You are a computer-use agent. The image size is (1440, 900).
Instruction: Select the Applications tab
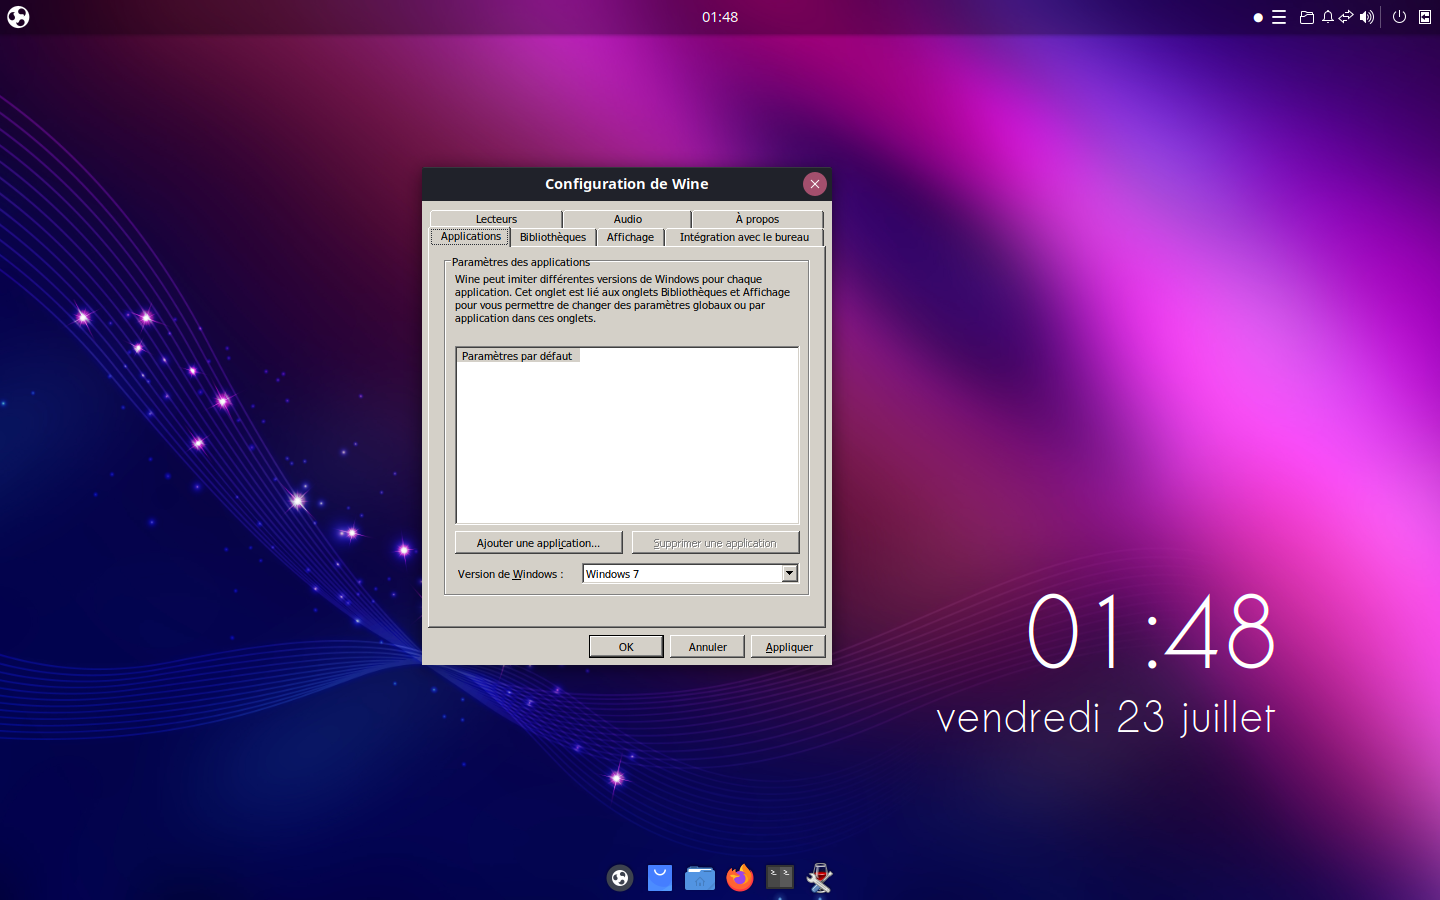pos(470,237)
